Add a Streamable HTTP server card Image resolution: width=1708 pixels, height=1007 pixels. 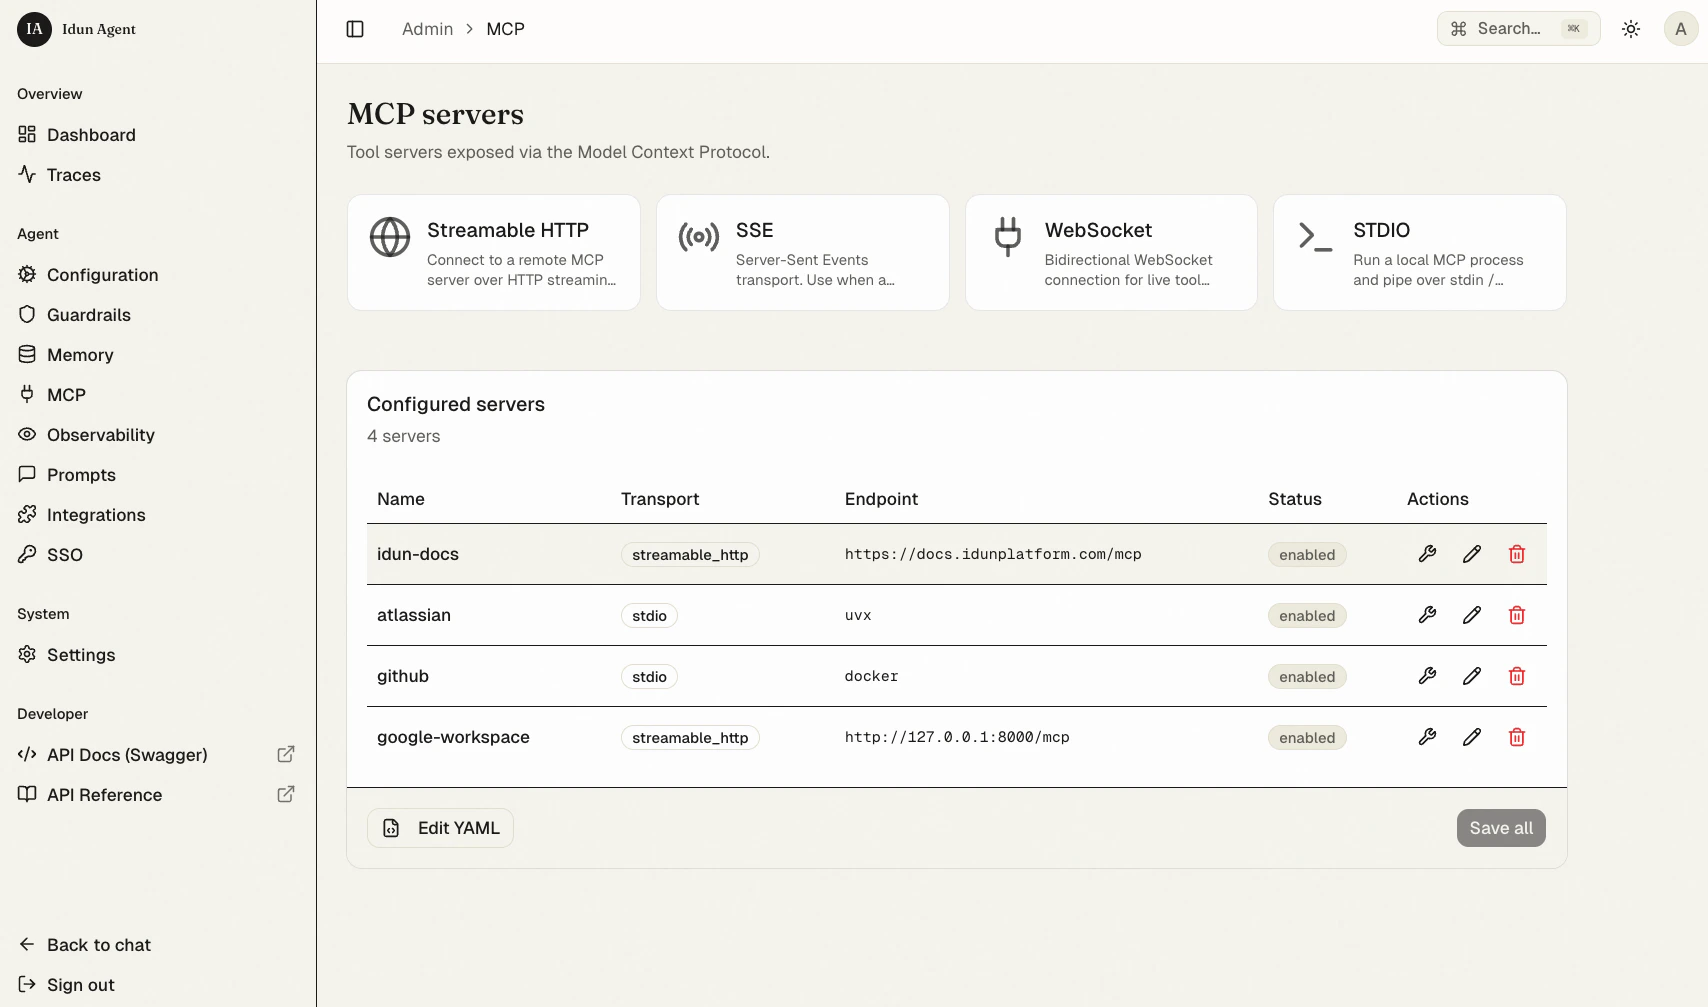[x=494, y=253]
